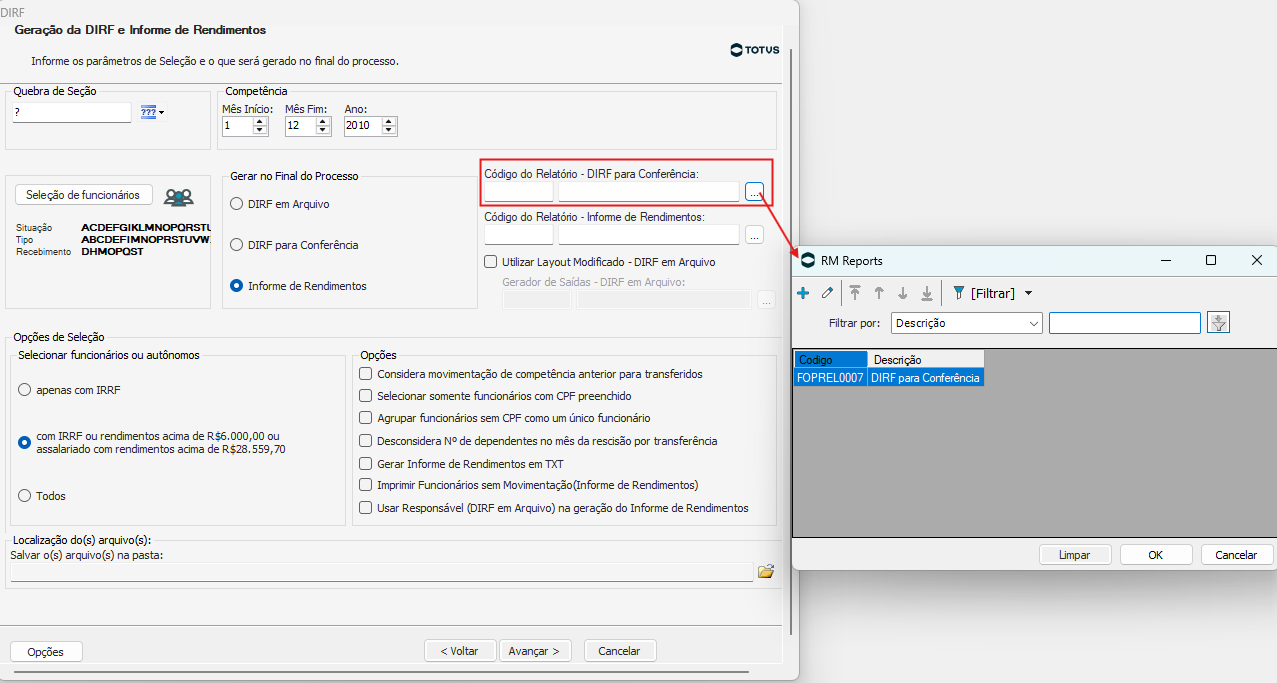Check Imprimir Funcionários sem Movimentação
Viewport: 1277px width, 683px height.
(x=366, y=485)
